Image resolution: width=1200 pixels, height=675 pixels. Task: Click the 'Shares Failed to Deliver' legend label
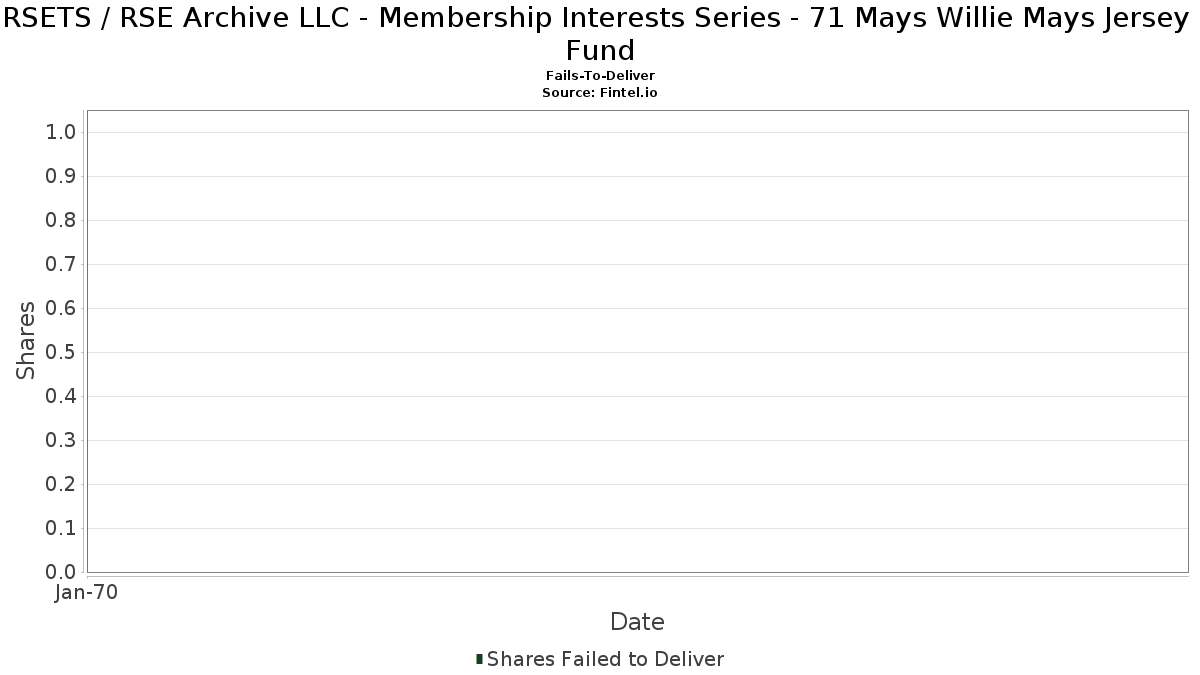(x=605, y=659)
